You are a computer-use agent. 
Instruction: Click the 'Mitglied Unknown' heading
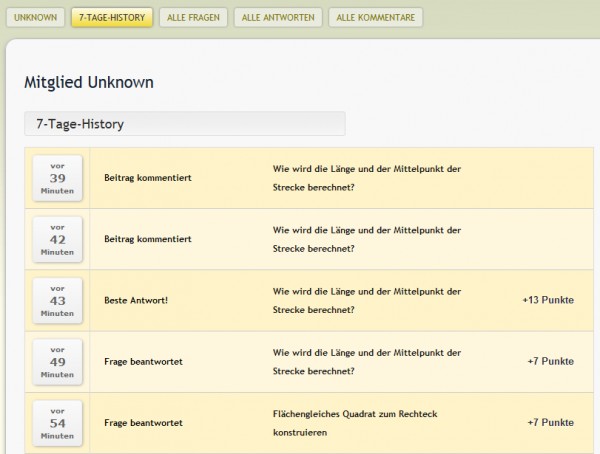tap(89, 81)
